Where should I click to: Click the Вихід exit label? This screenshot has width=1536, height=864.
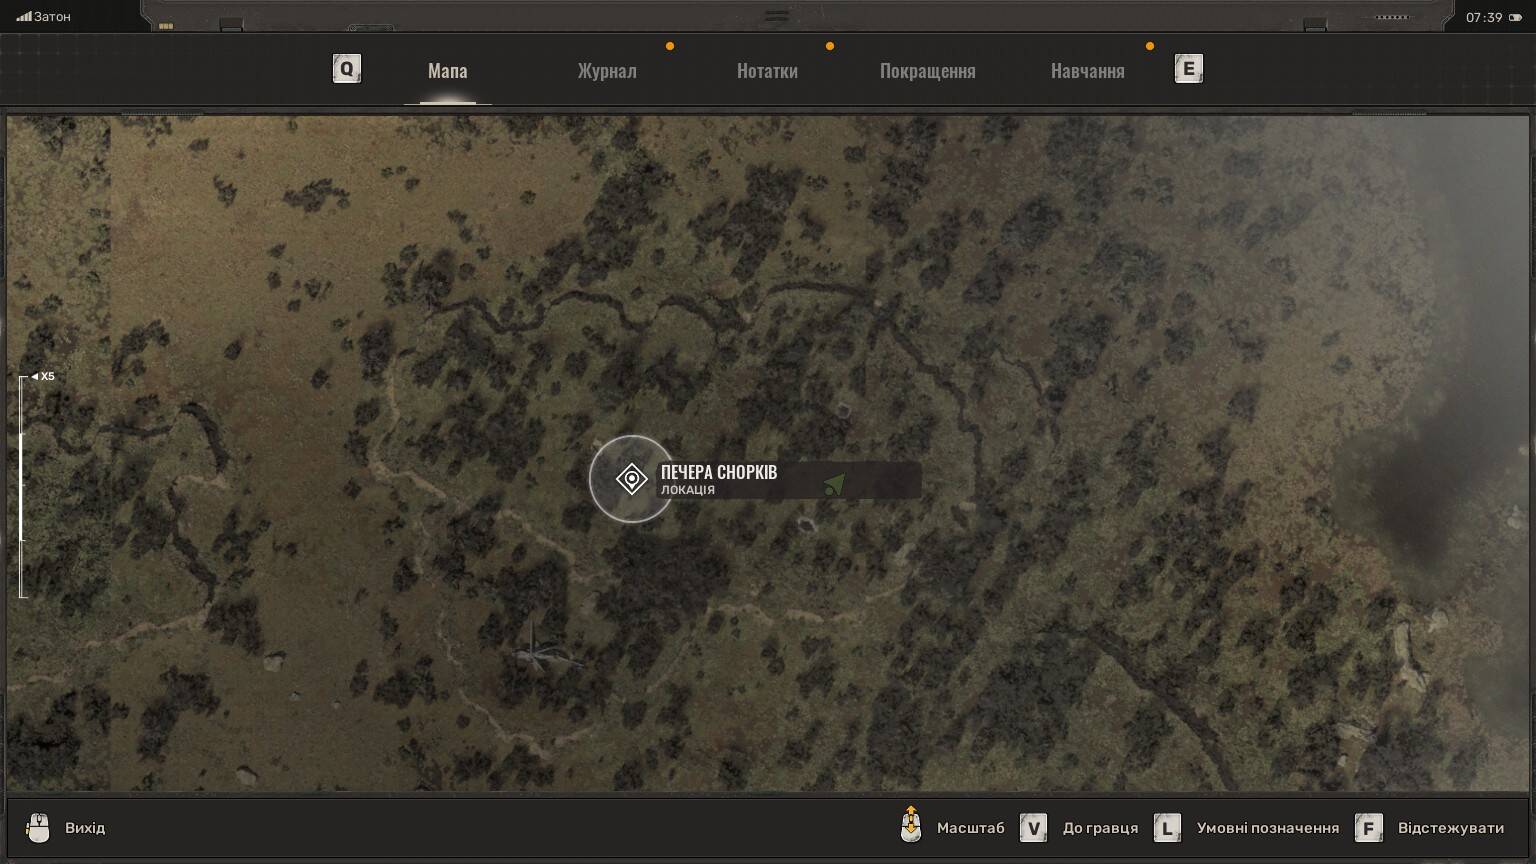[x=85, y=828]
